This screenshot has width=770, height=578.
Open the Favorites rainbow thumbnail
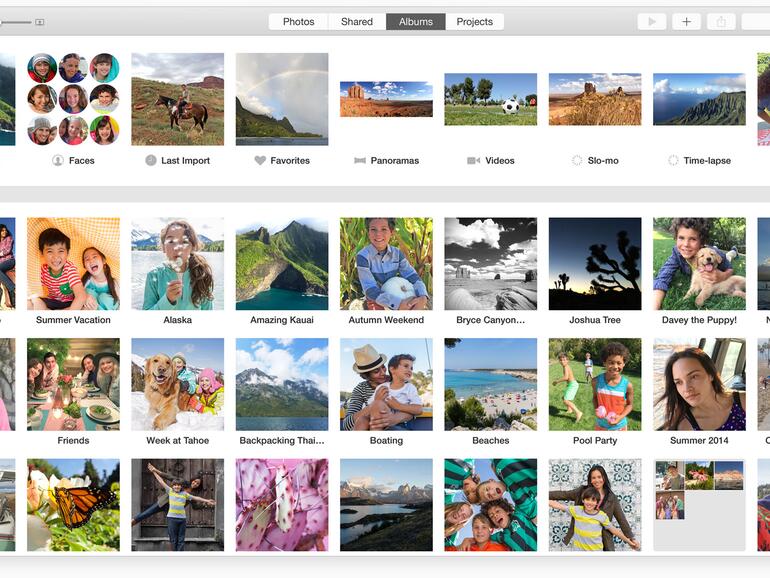point(282,99)
